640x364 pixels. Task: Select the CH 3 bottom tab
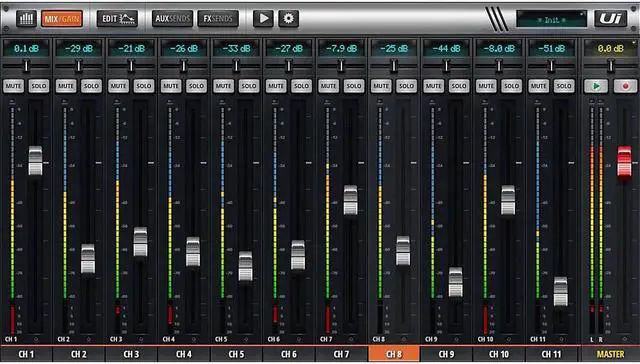131,354
